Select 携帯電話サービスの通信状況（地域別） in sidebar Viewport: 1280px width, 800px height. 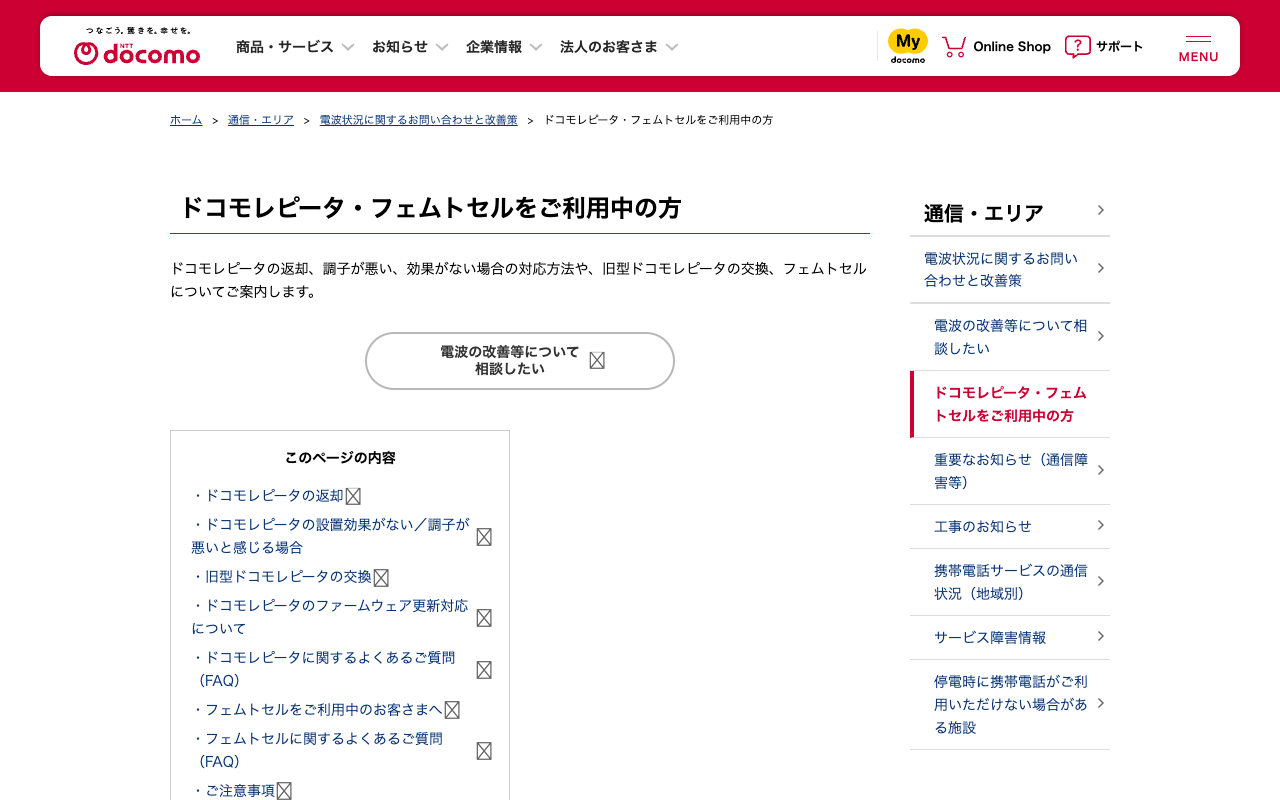point(1010,582)
